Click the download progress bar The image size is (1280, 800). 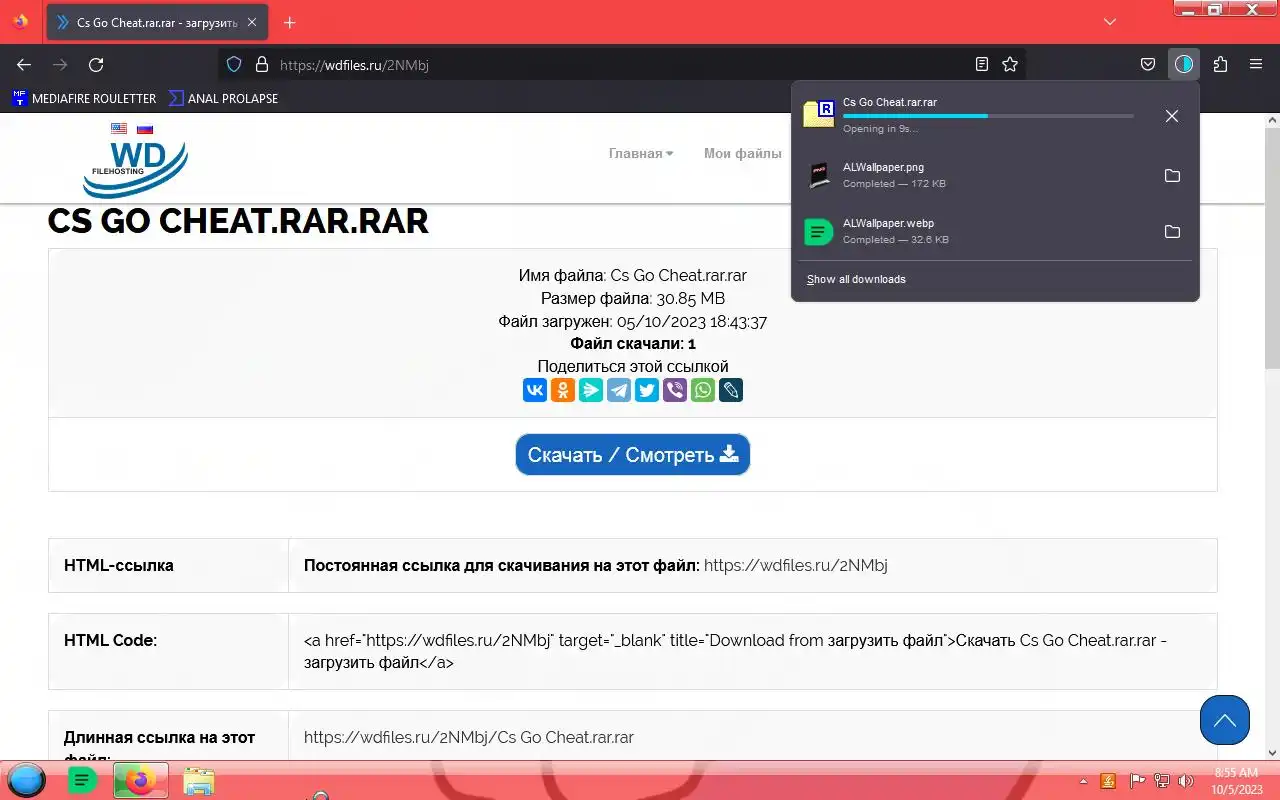988,116
